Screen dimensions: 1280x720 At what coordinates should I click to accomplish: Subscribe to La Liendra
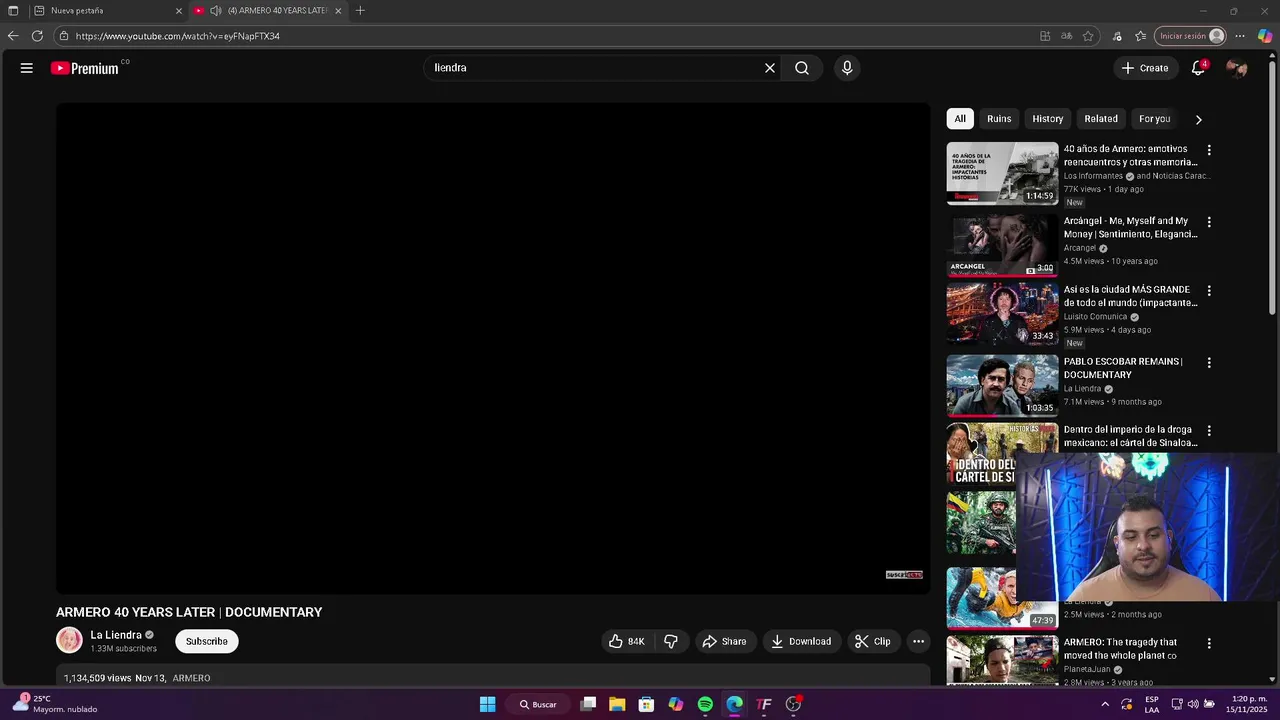tap(207, 641)
